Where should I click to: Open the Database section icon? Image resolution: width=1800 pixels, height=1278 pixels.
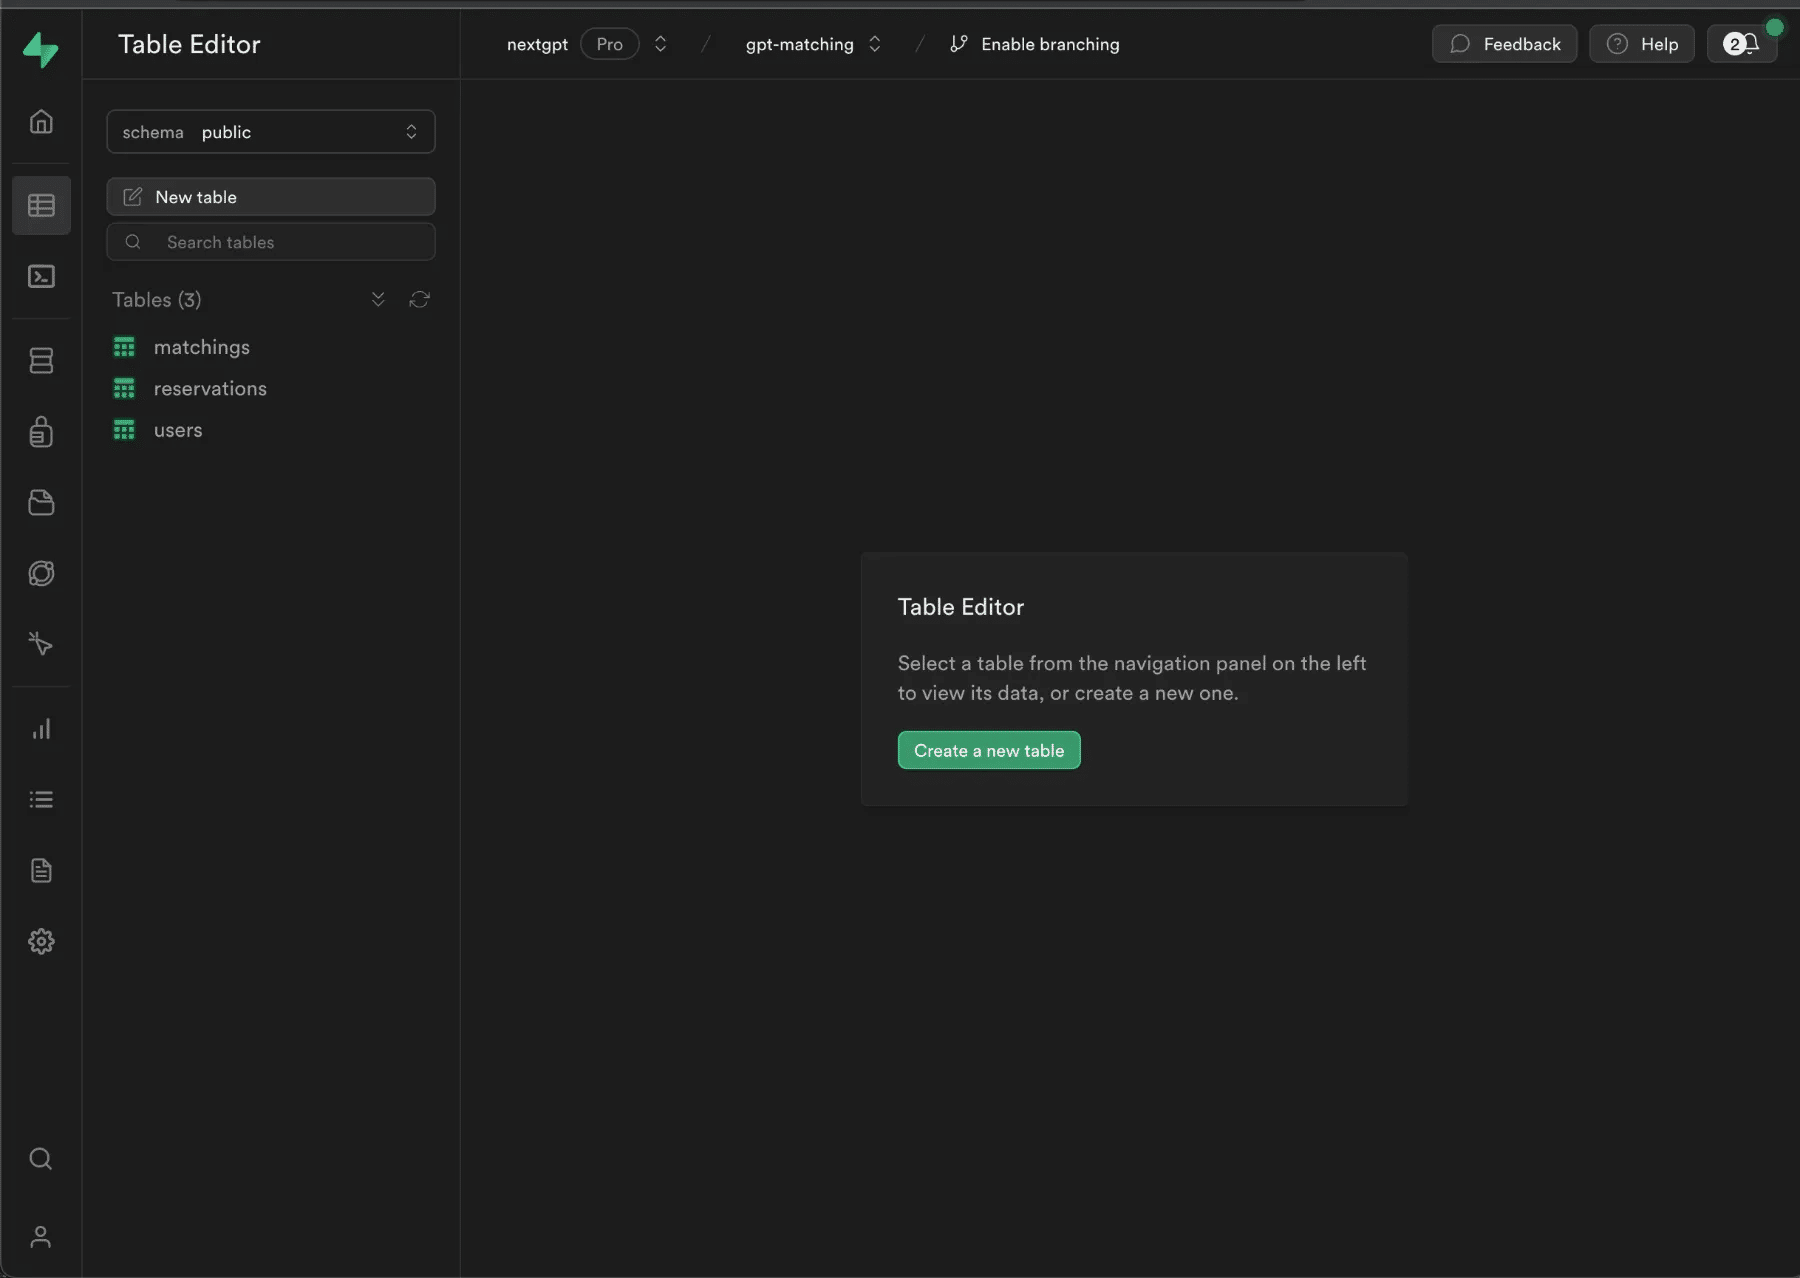(x=41, y=361)
